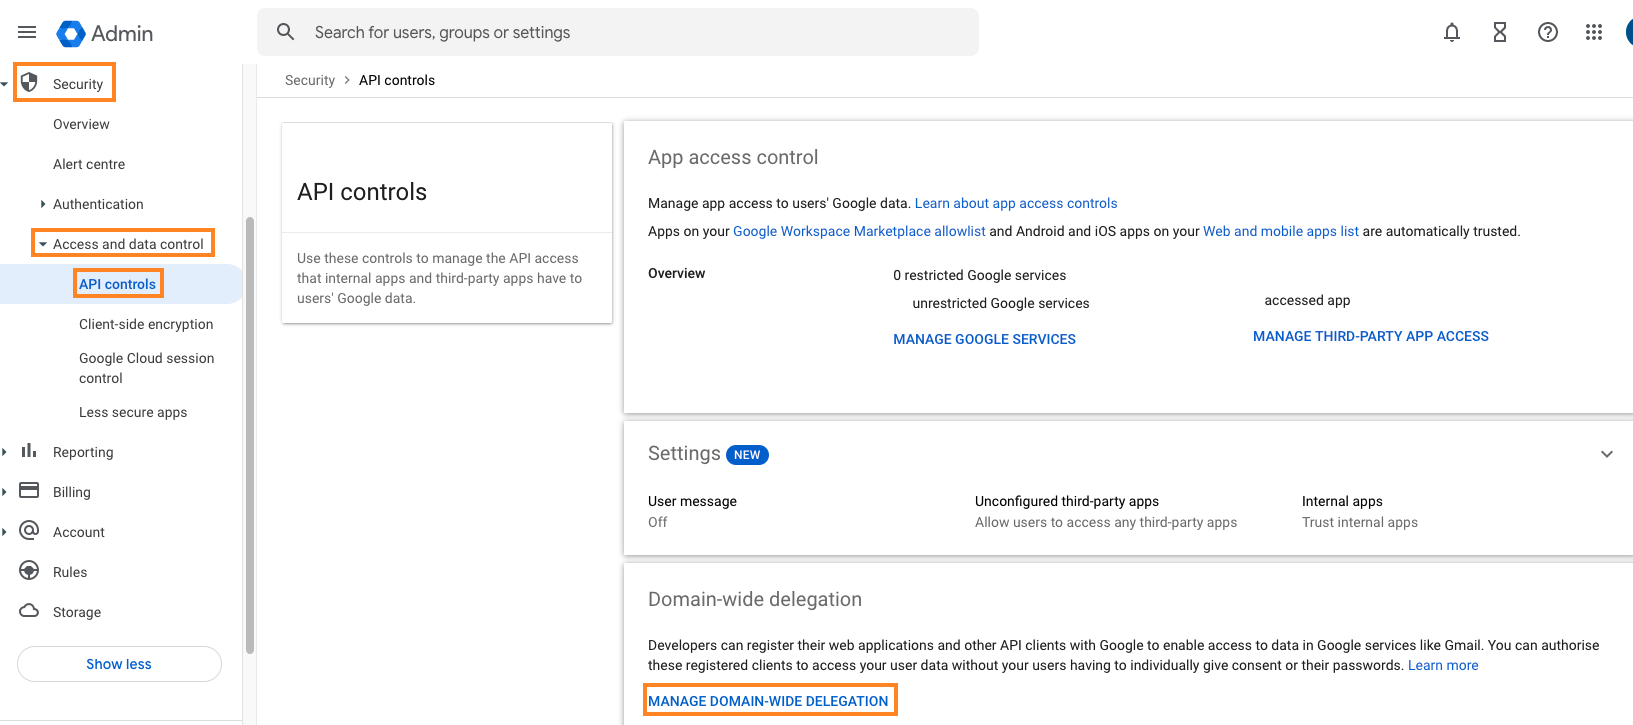The image size is (1633, 725).
Task: Click the Reporting bar chart icon
Action: click(29, 451)
